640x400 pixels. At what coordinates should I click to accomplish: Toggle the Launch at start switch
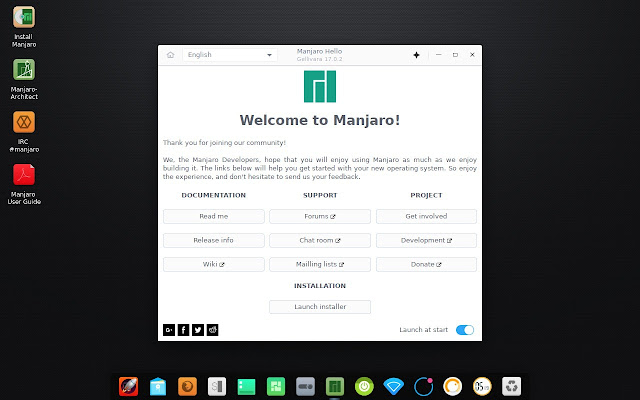[465, 330]
